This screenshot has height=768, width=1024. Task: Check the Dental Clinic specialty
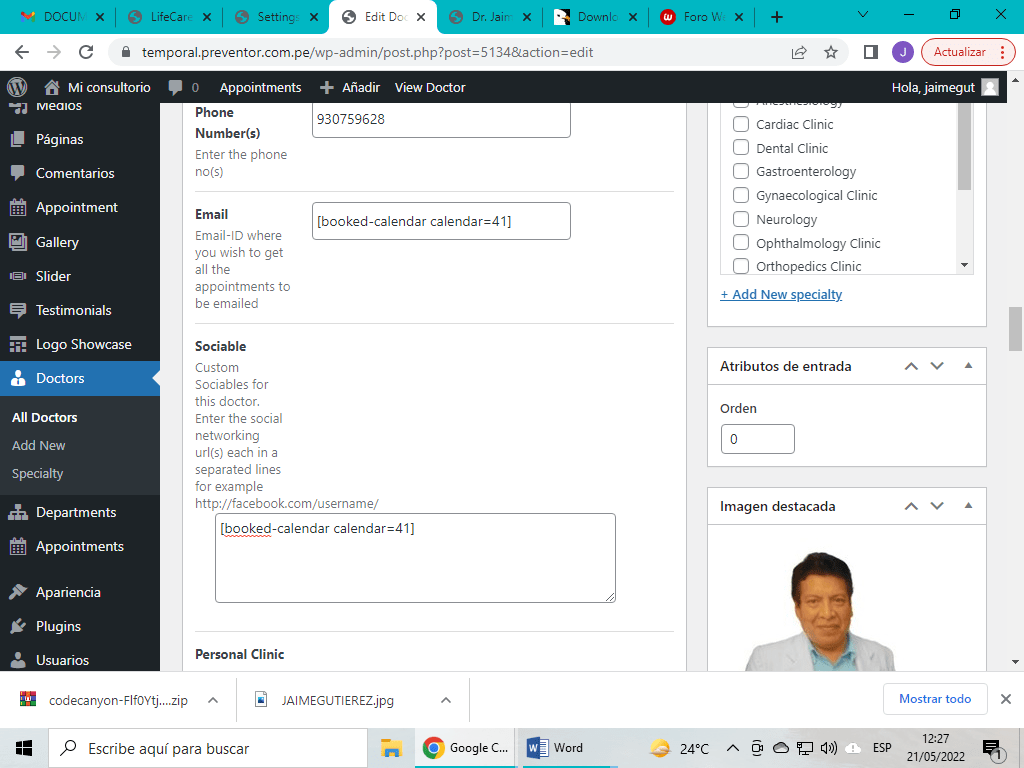point(741,148)
